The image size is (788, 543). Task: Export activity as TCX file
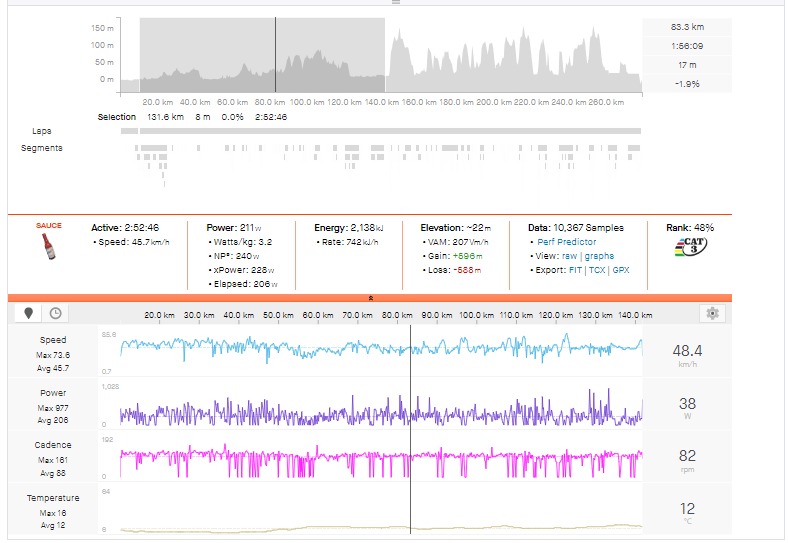[597, 270]
